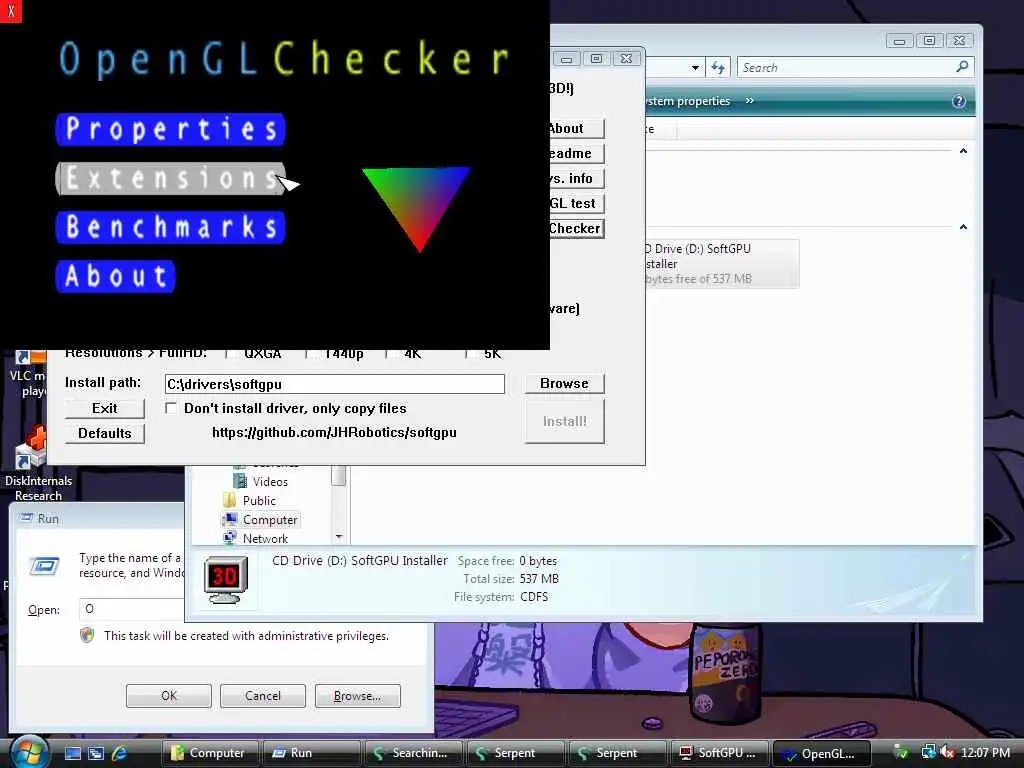Maximize the SoftGPU installer window

[596, 59]
